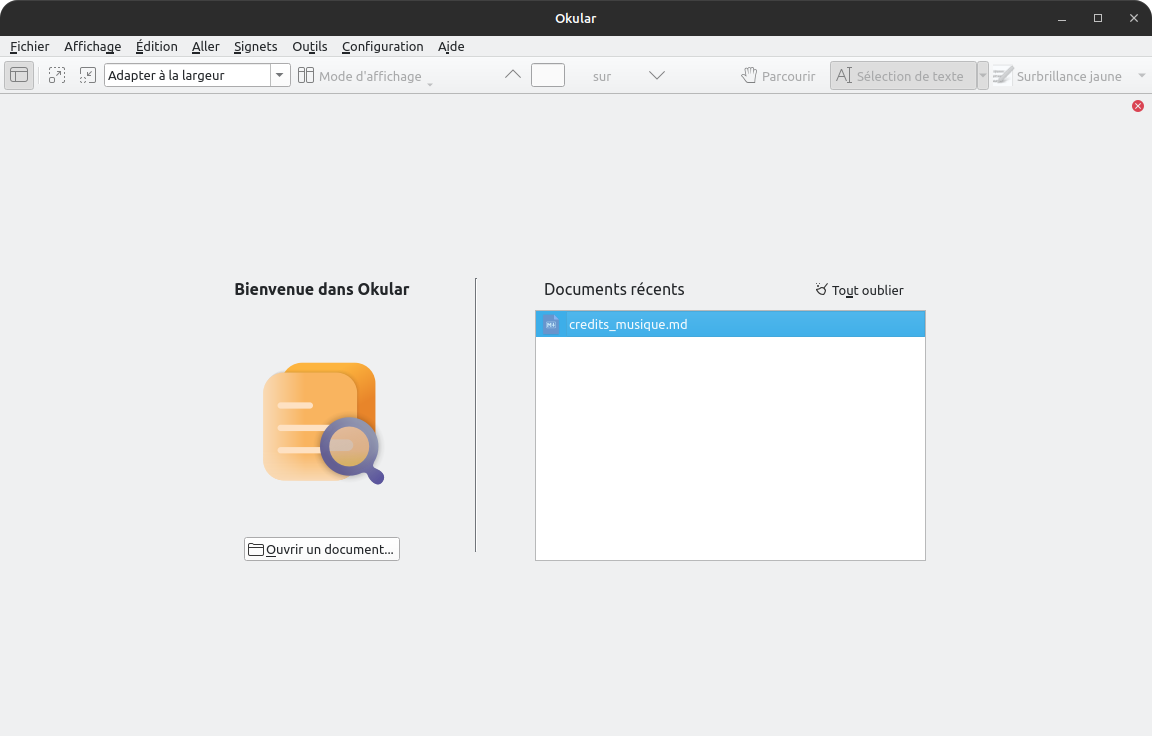Viewport: 1152px width, 736px height.
Task: Go to previous page with up arrow
Action: click(513, 75)
